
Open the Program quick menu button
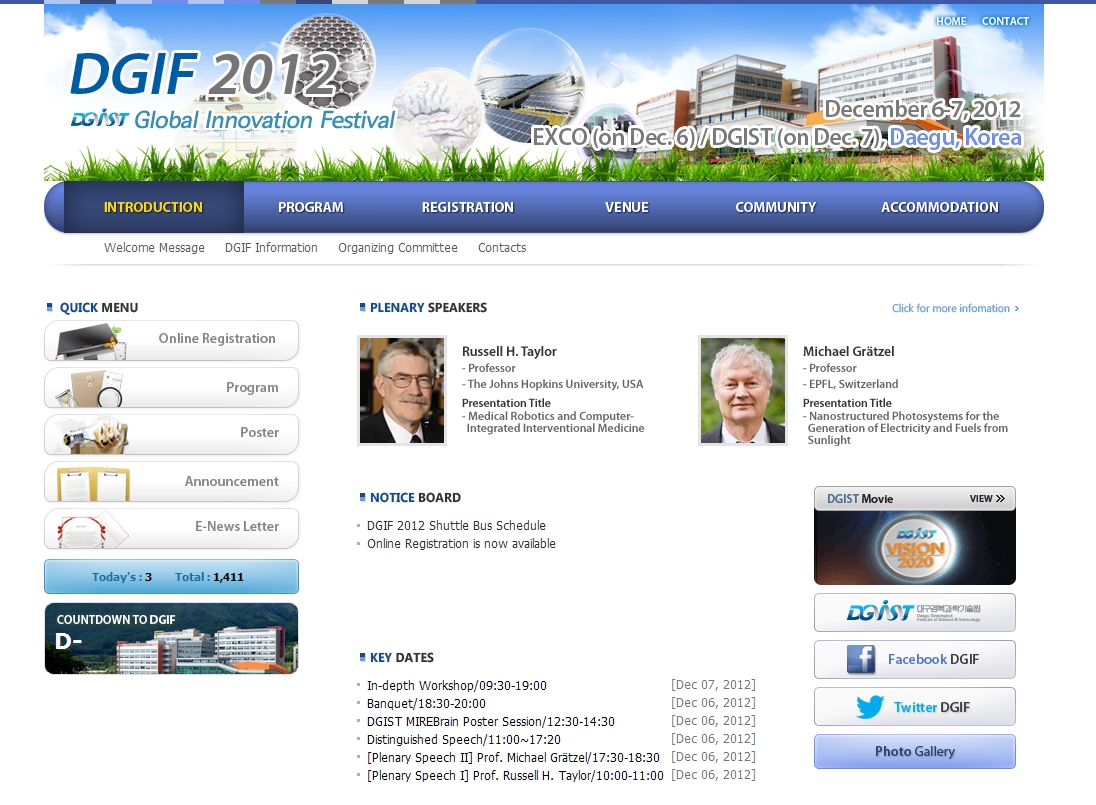[171, 387]
